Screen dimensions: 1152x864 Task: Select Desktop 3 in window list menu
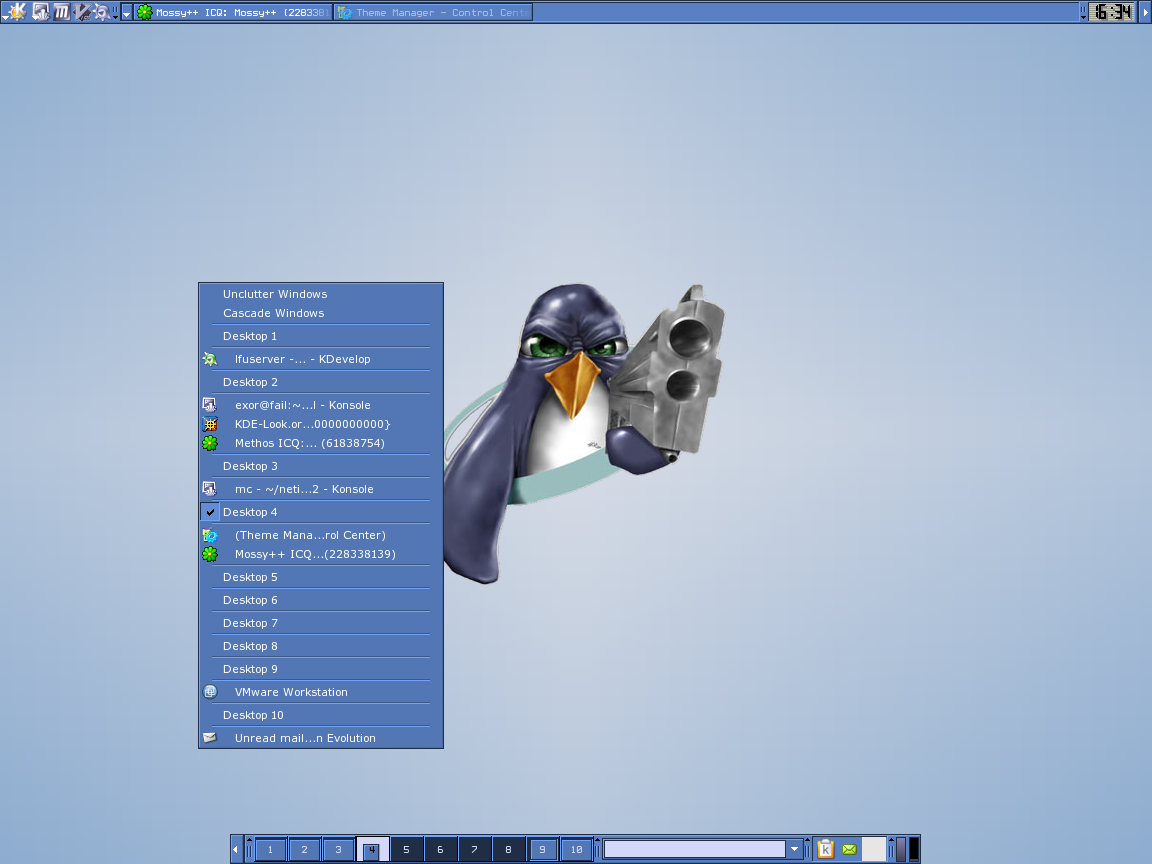[321, 466]
